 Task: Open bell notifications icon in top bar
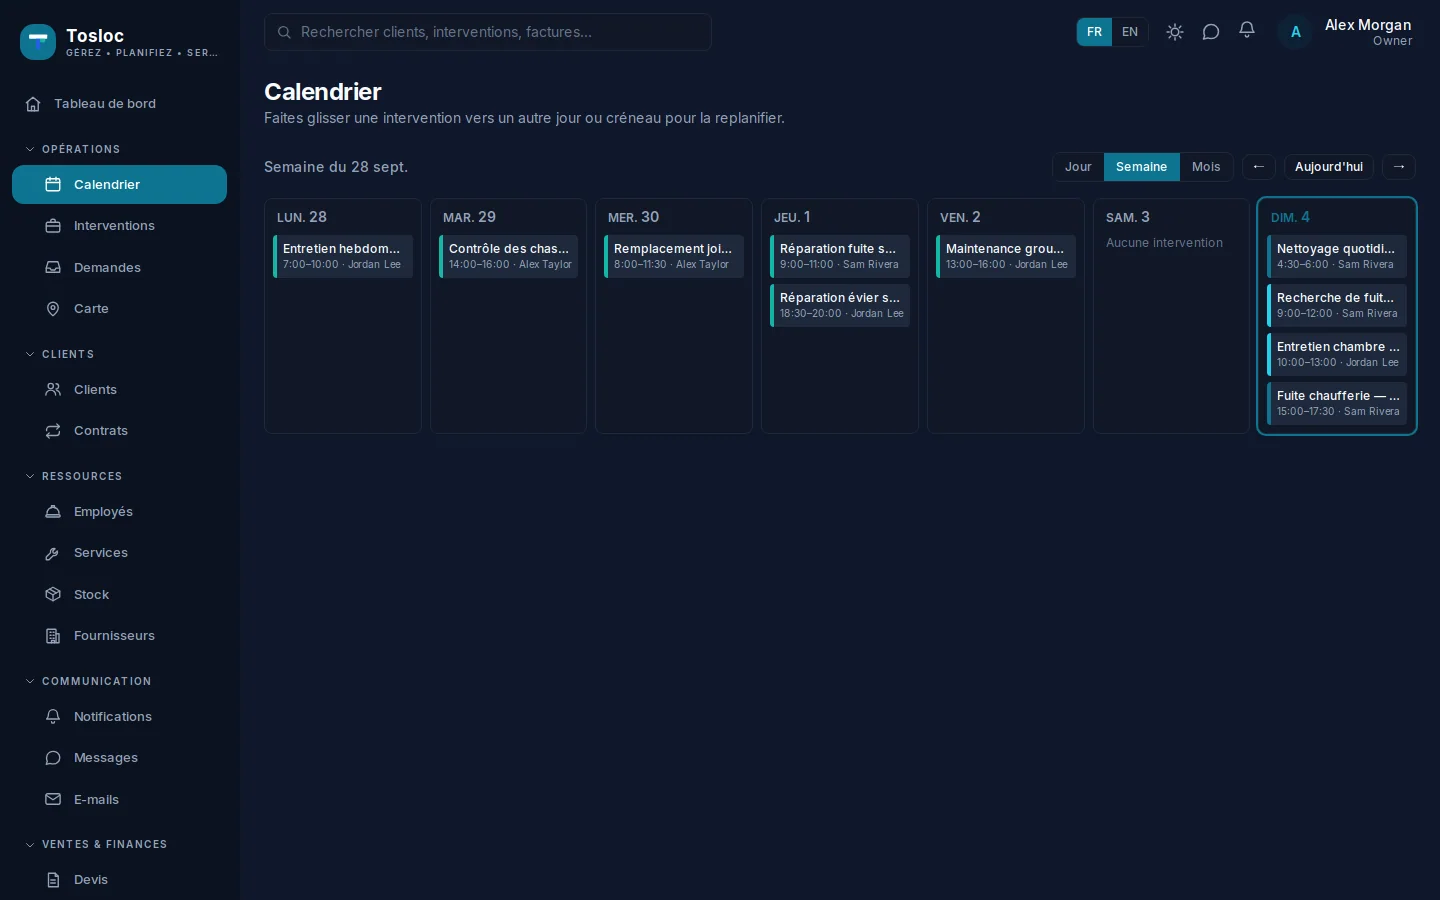pos(1247,32)
